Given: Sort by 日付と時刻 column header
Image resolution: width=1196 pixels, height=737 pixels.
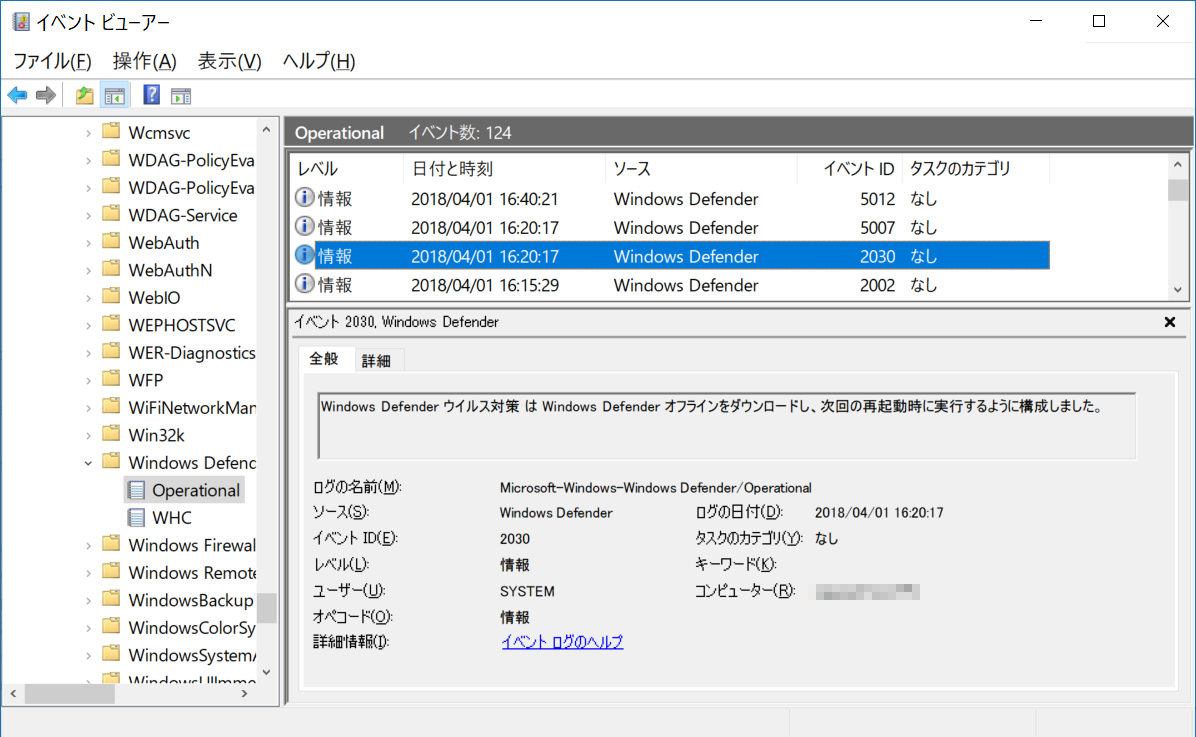Looking at the screenshot, I should click(x=504, y=169).
